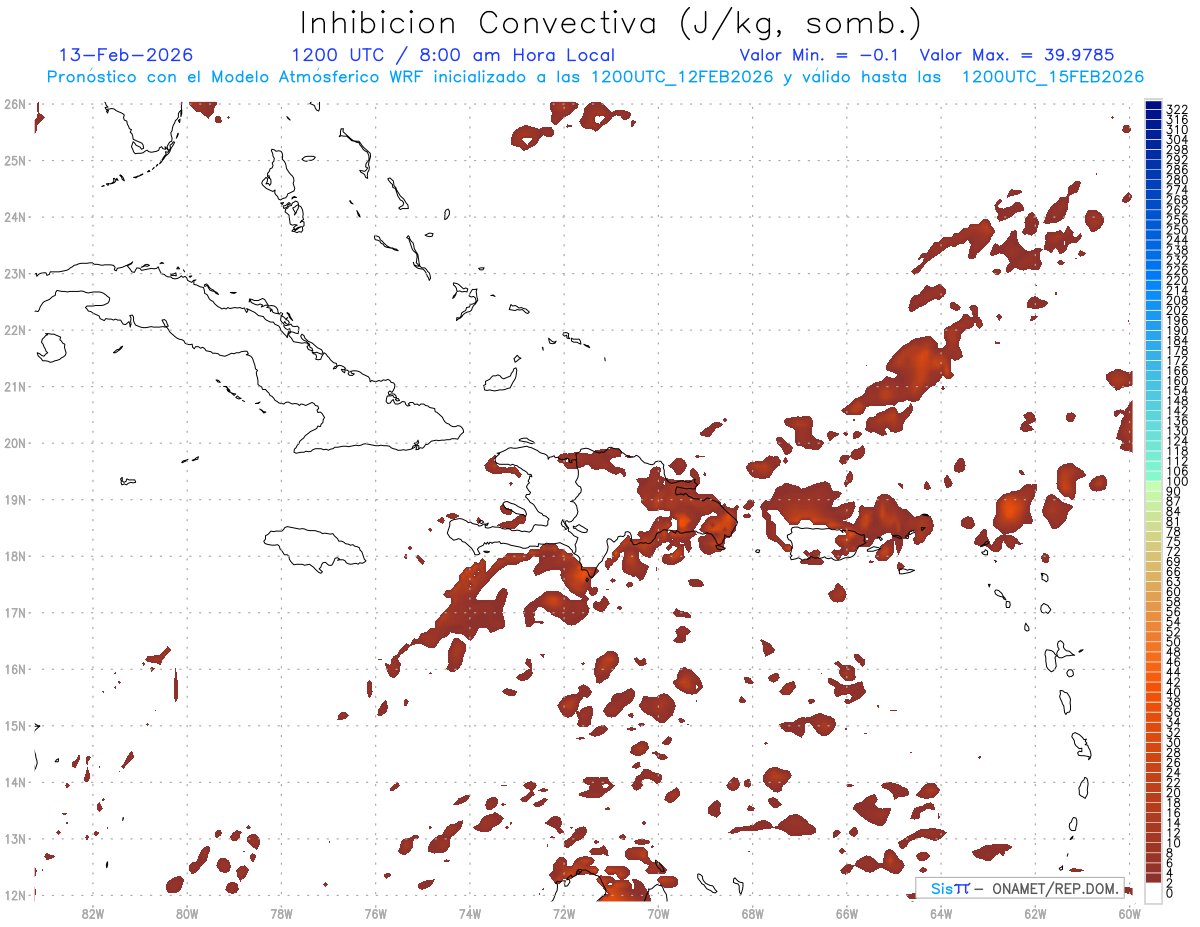Click the '1200 UTC / 8:00 am Hora Local' text
Screen dimensions: 1200x927
453,55
